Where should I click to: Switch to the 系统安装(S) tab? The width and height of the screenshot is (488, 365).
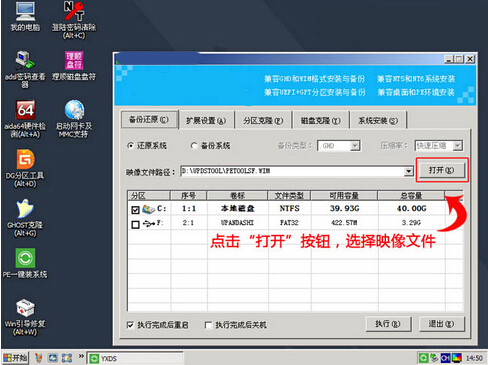tap(378, 120)
